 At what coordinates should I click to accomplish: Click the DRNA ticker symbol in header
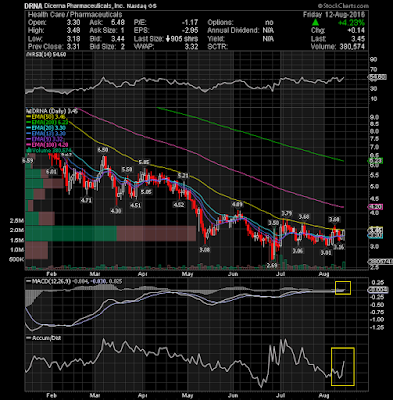point(33,6)
